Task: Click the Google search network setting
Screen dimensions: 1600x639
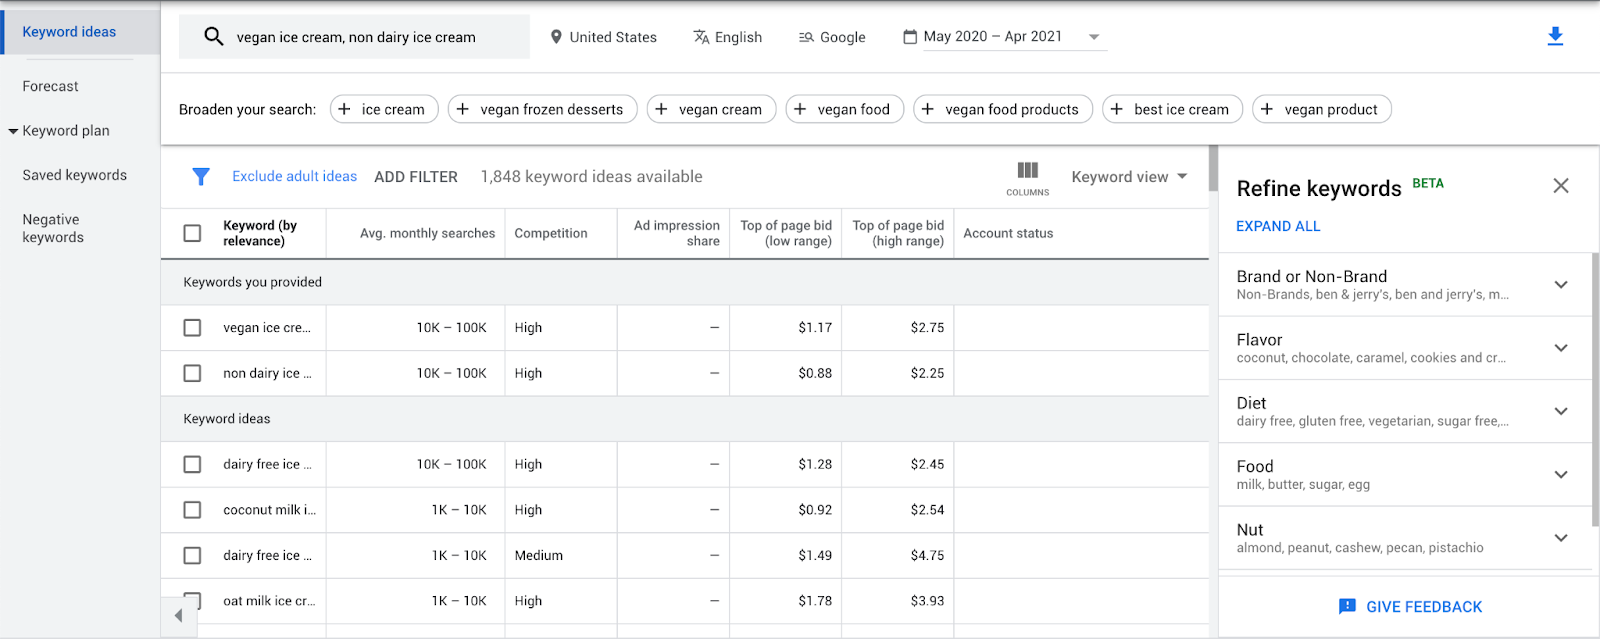Action: pyautogui.click(x=832, y=37)
